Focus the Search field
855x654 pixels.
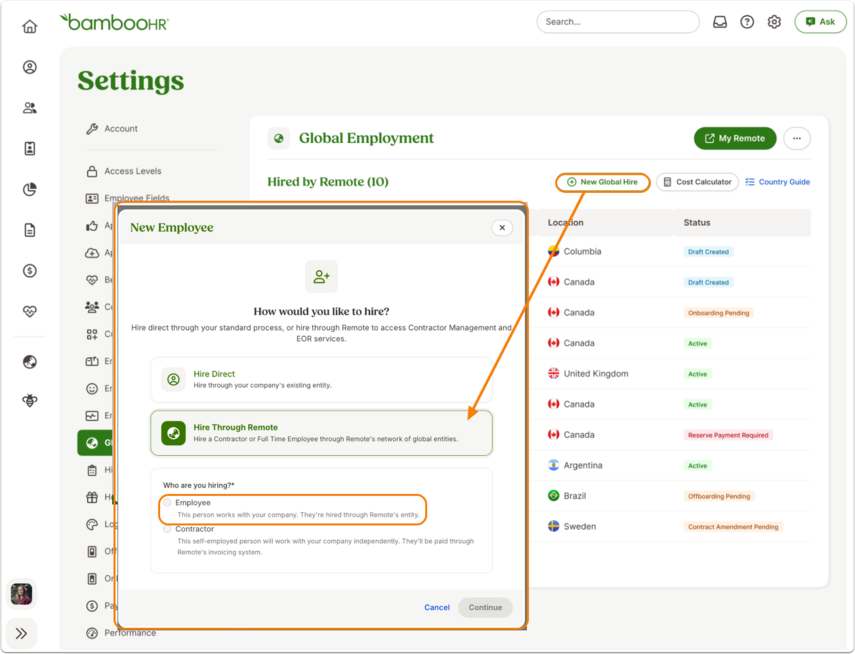tap(618, 22)
